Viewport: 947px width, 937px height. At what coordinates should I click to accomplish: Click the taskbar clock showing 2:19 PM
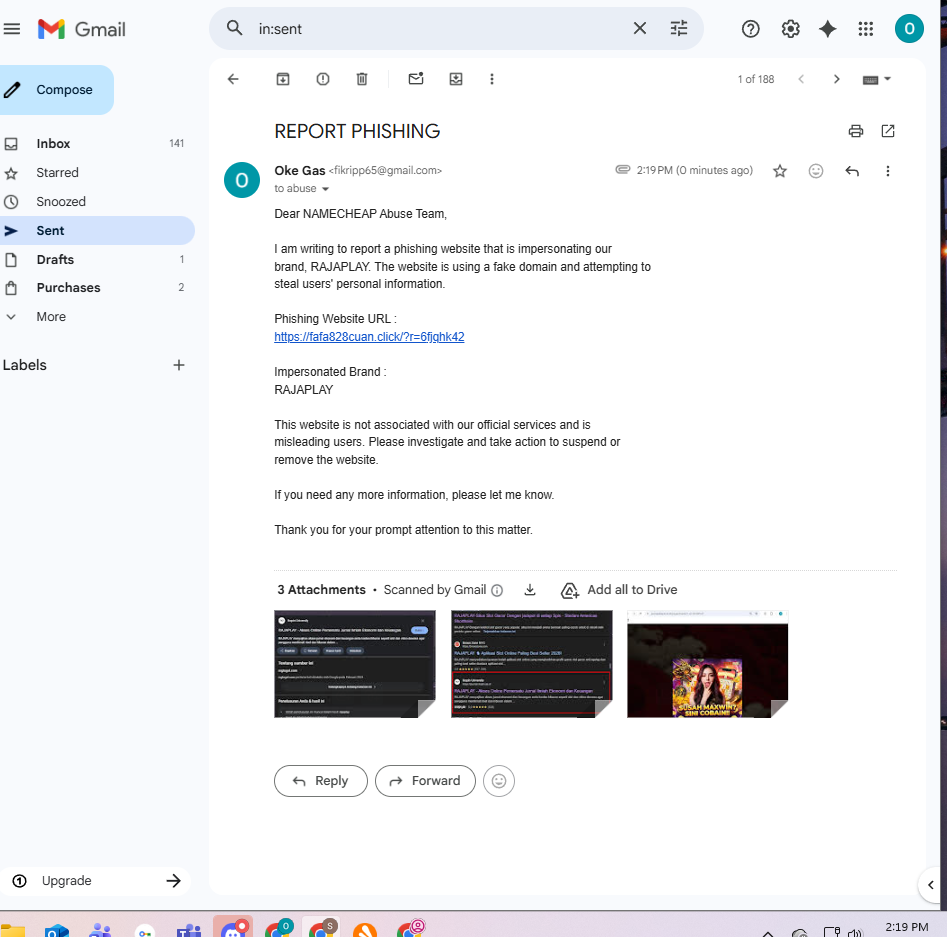(x=907, y=927)
